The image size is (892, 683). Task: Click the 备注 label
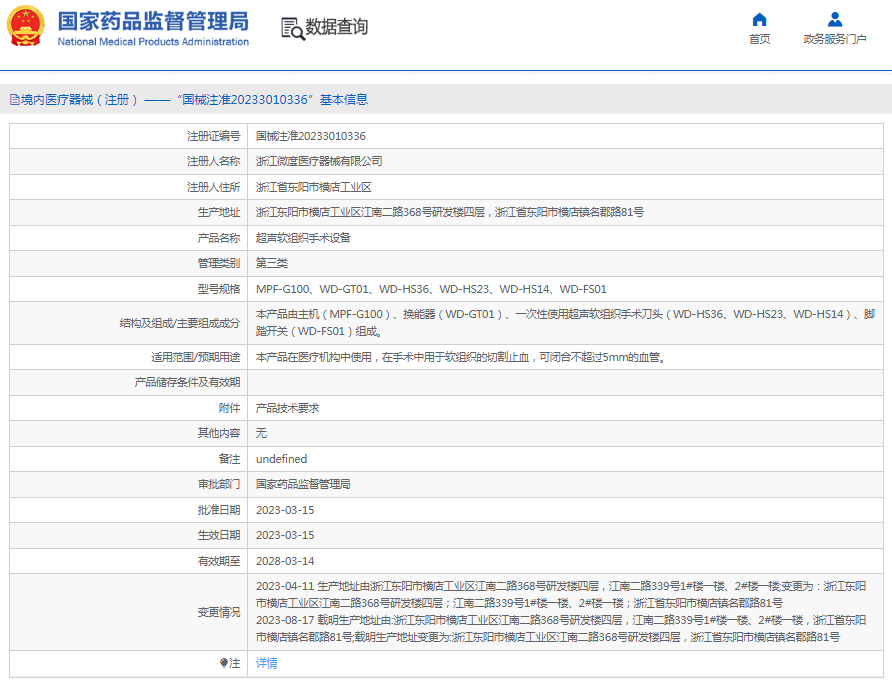point(229,459)
